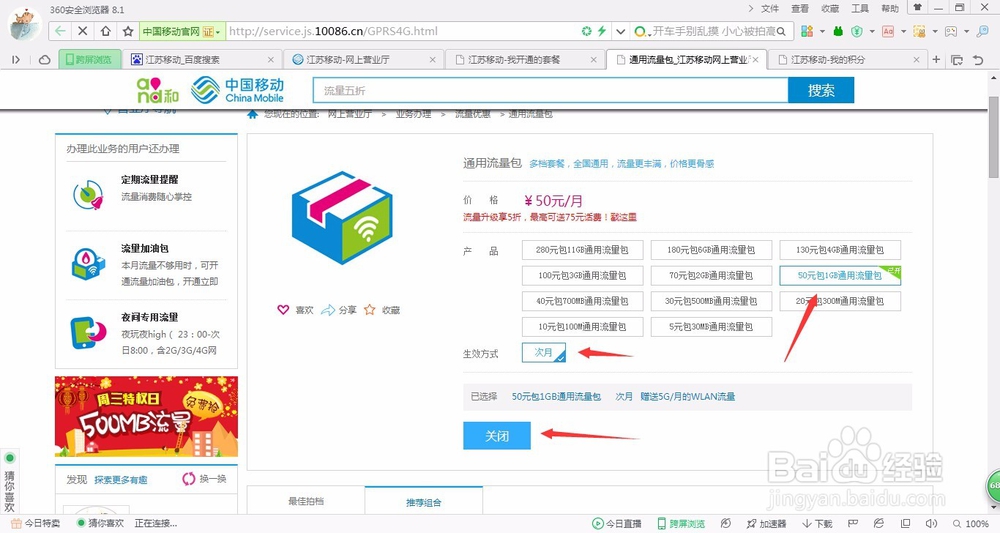Open the 探索更多有趣 link
Viewport: 1000px width, 533px height.
pos(121,479)
